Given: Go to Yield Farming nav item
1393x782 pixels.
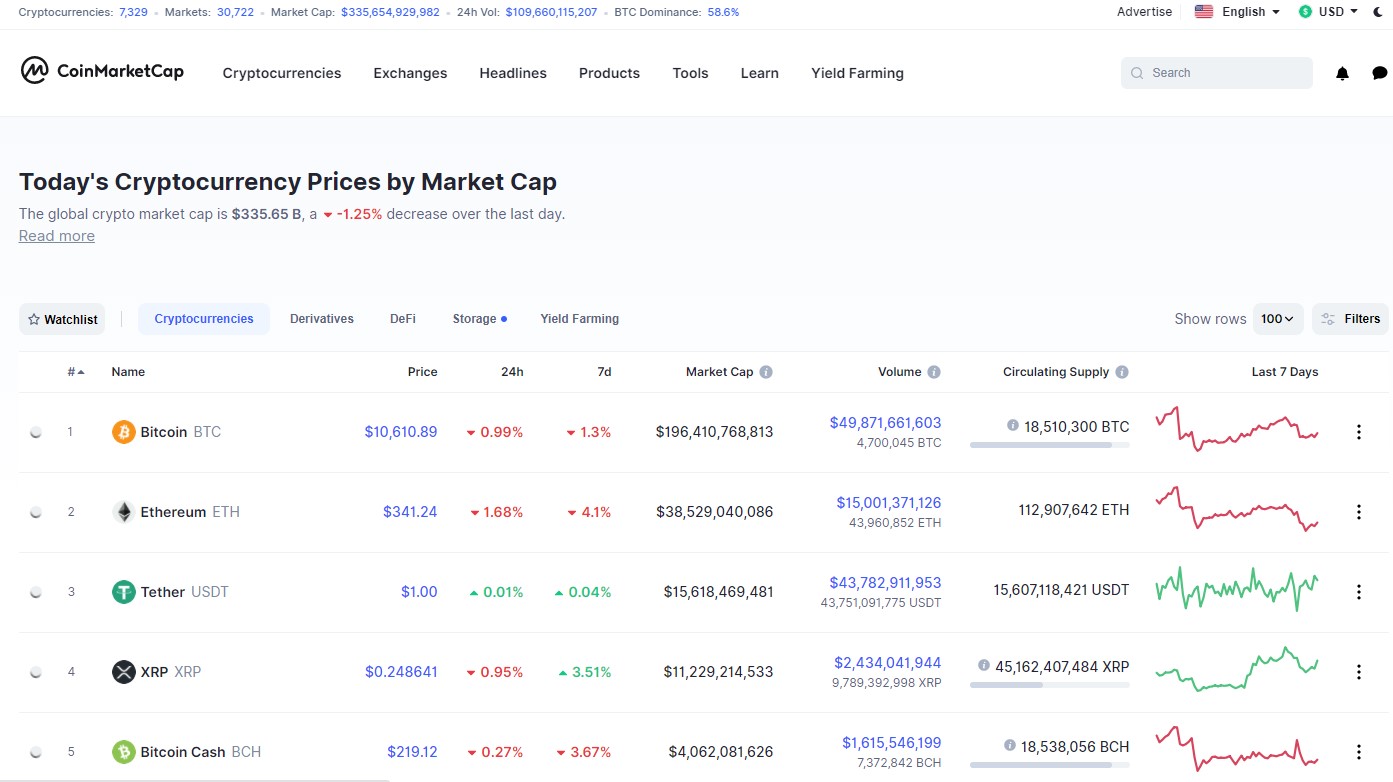Looking at the screenshot, I should 857,73.
